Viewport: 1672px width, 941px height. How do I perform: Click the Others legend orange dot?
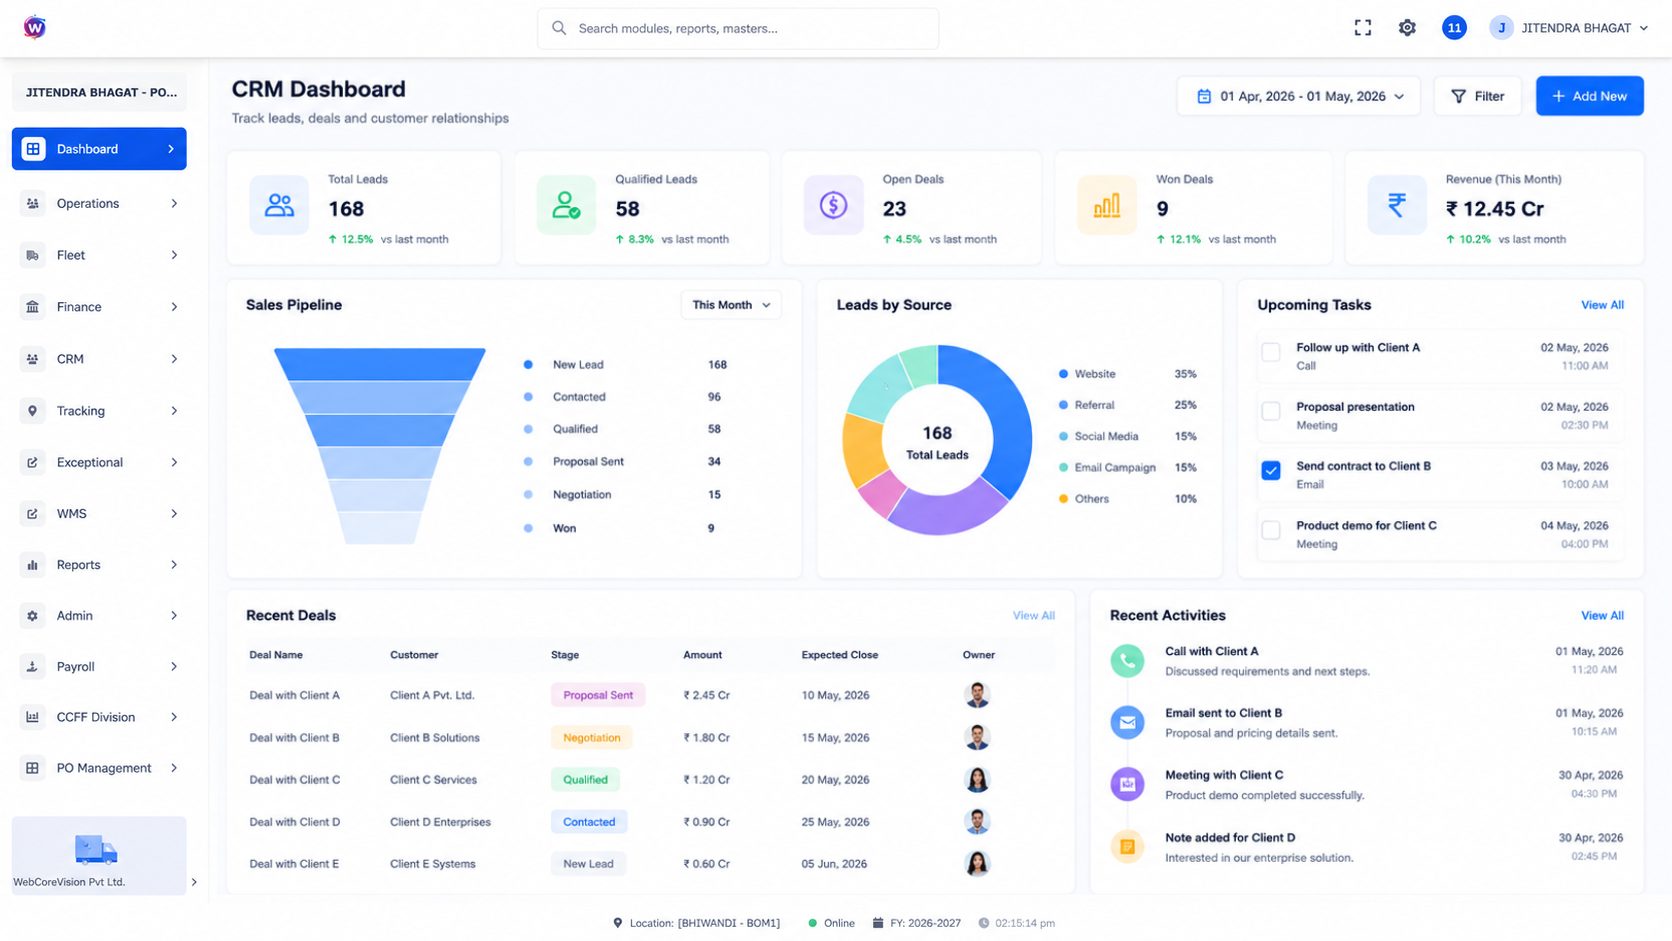click(1063, 499)
